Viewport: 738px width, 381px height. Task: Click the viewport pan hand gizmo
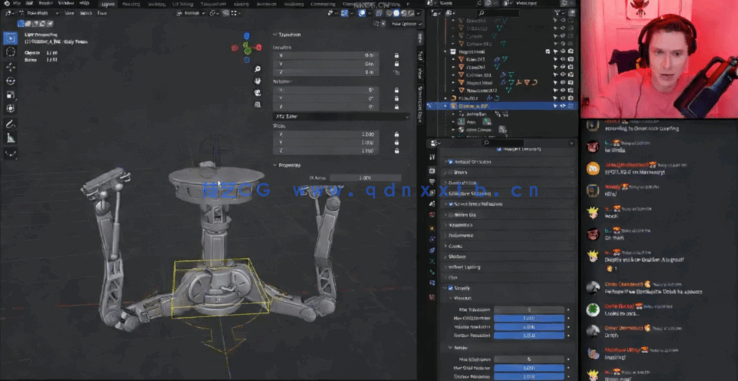coord(257,81)
